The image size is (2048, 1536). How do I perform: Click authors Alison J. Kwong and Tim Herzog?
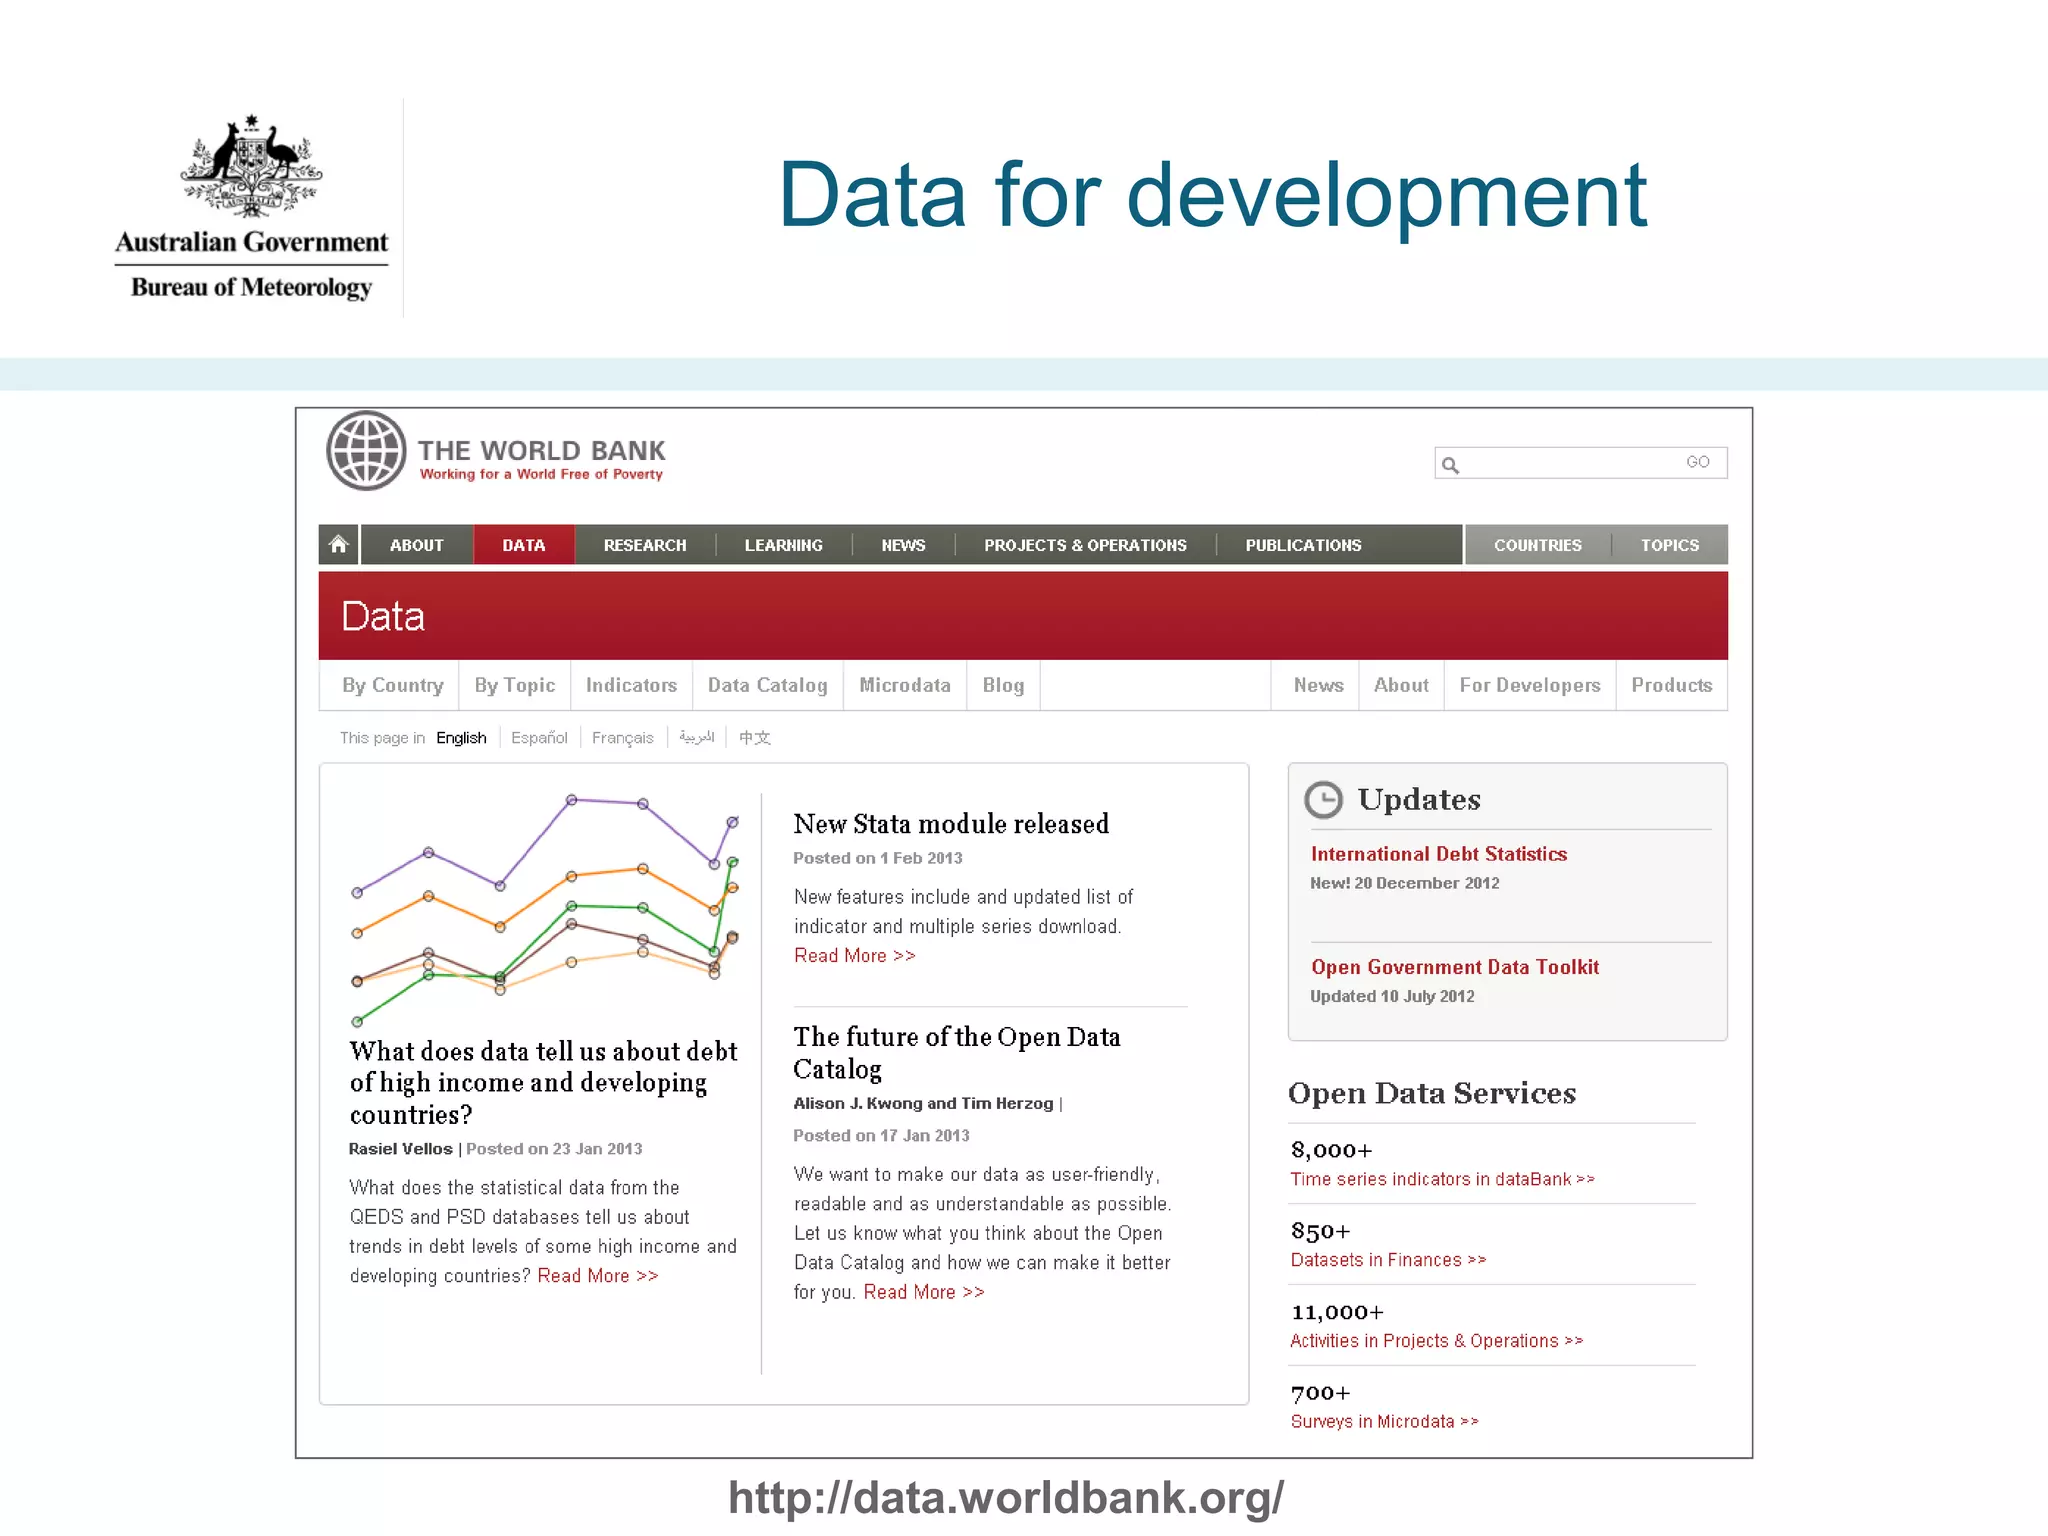click(x=923, y=1103)
